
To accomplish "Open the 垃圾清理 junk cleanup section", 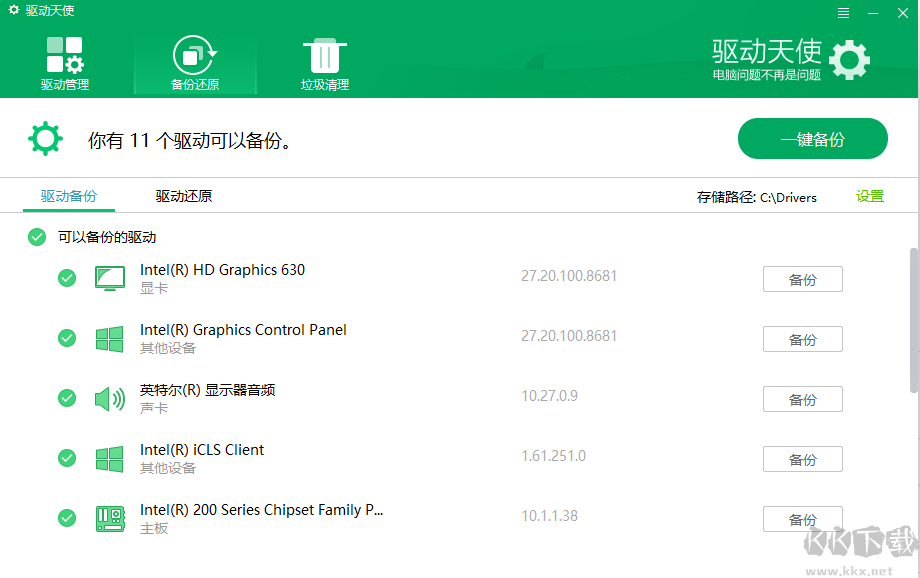I will (324, 64).
